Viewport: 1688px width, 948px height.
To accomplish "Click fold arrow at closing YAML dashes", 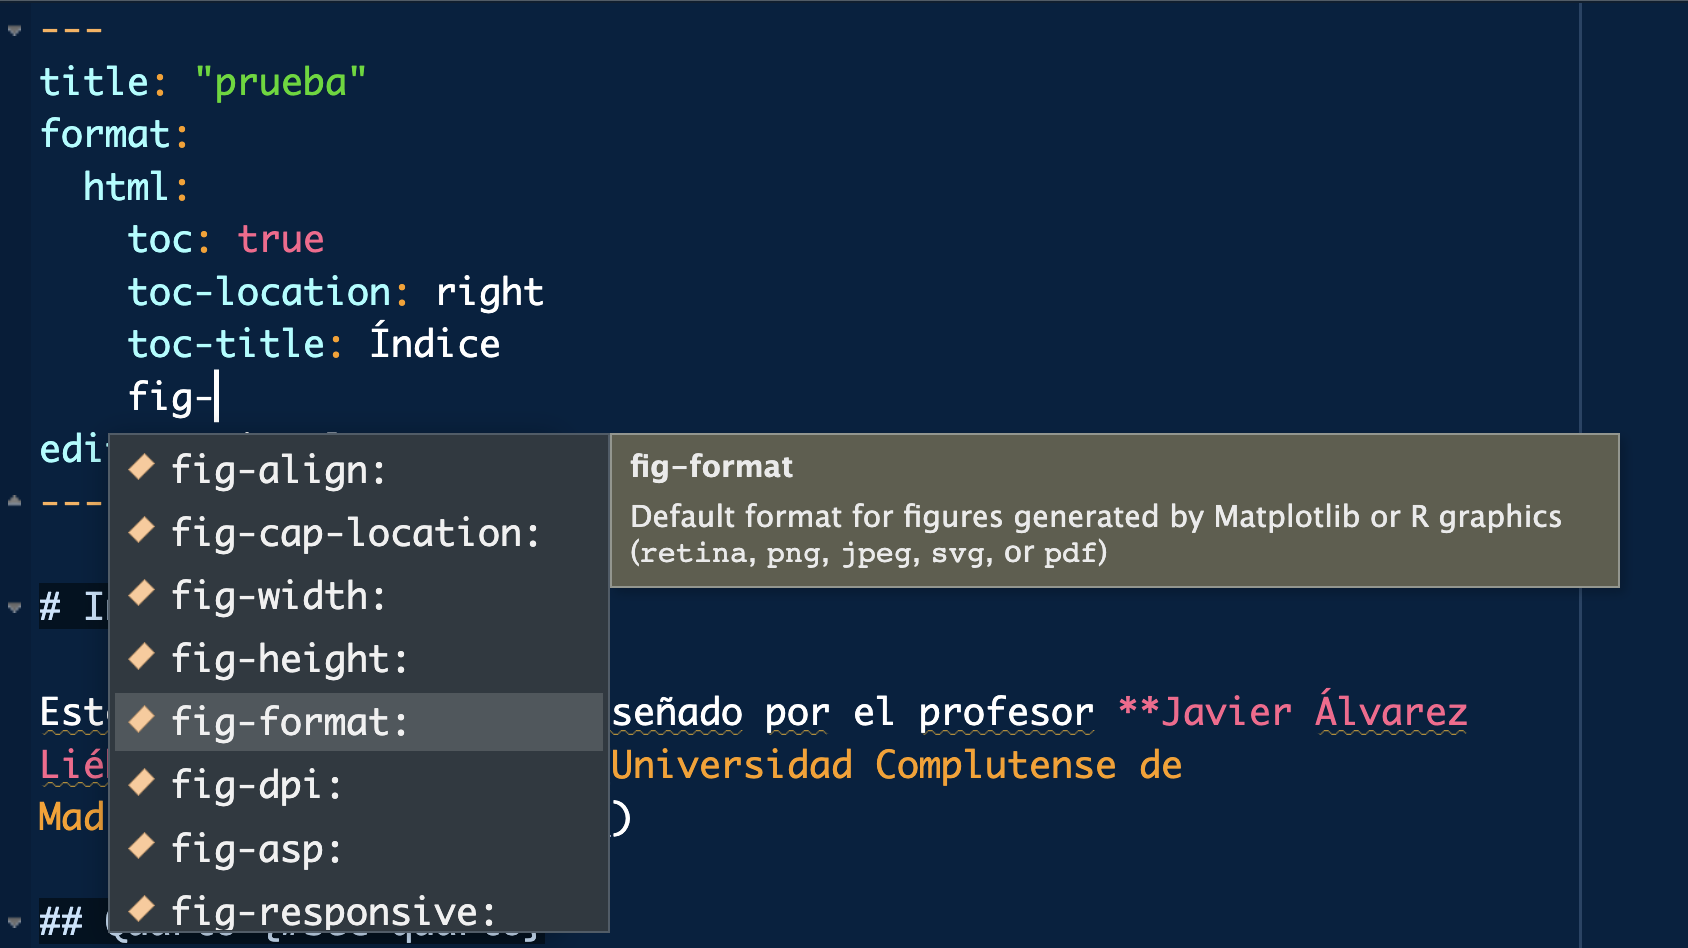I will click(x=14, y=501).
